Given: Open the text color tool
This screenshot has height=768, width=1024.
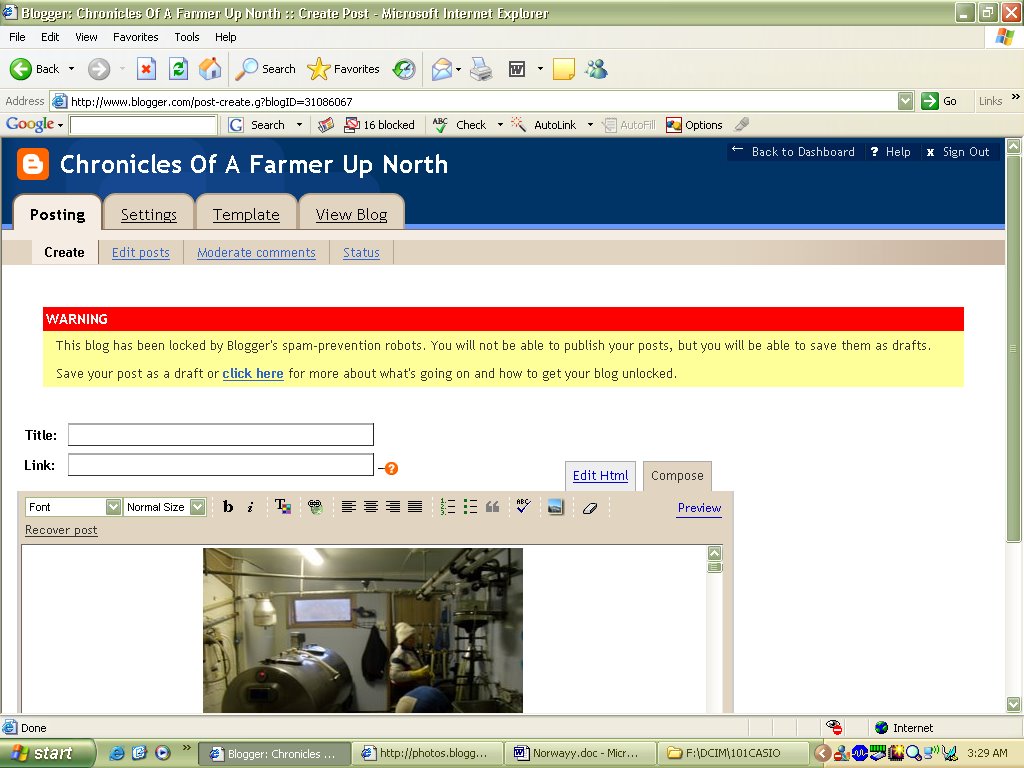Looking at the screenshot, I should point(283,507).
